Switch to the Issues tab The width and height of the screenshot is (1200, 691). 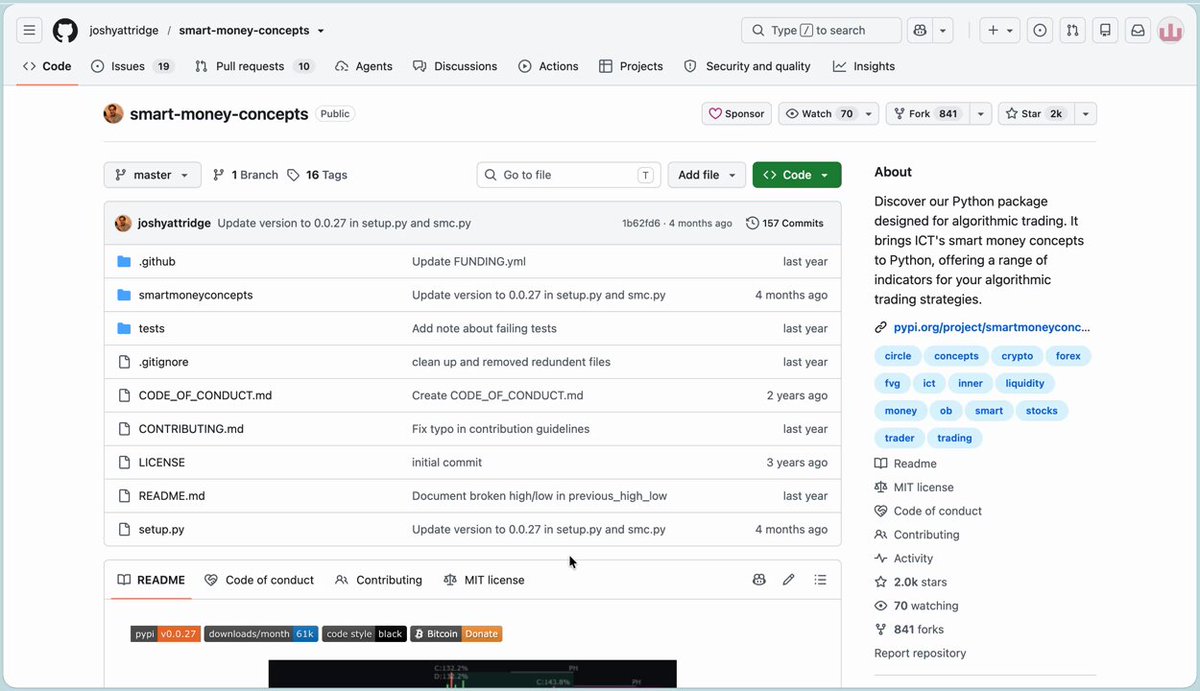pos(132,66)
